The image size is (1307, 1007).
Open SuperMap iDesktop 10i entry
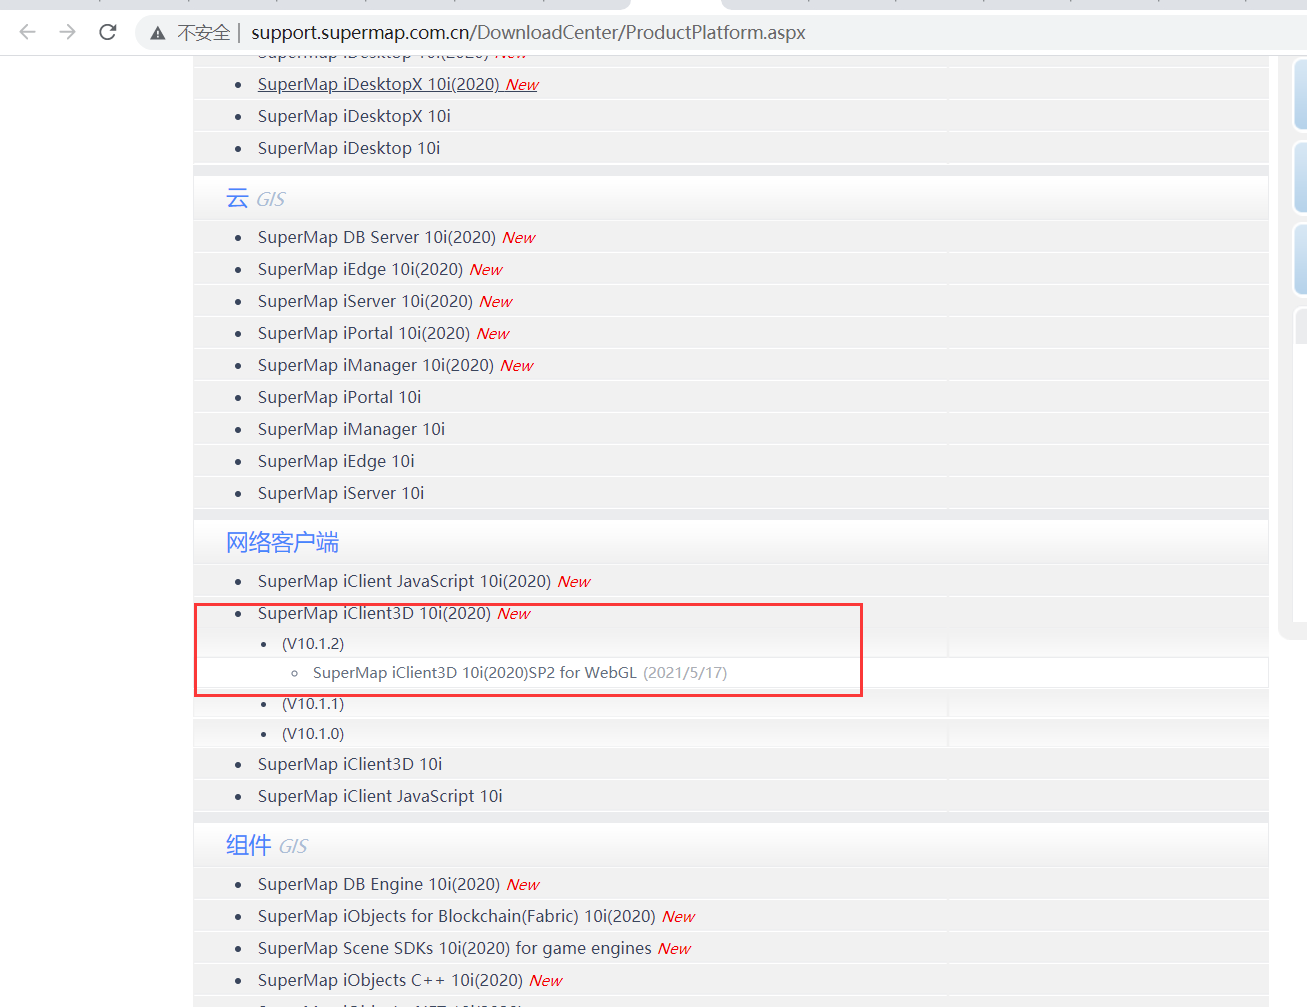click(x=349, y=148)
